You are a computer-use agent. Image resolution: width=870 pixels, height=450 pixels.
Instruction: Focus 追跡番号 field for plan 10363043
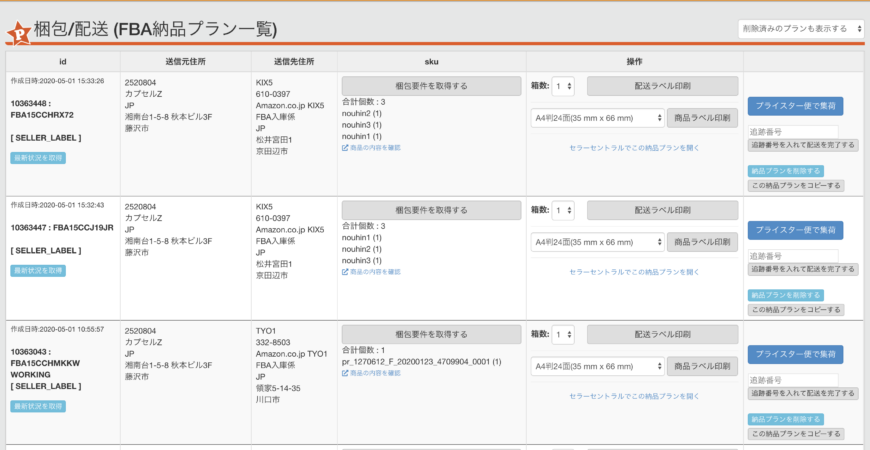793,381
